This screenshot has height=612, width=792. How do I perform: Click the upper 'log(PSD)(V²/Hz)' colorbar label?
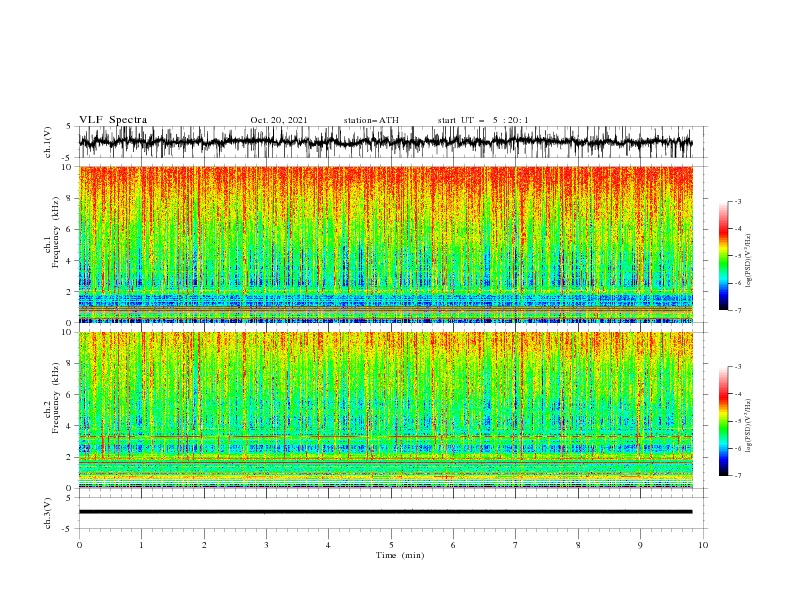click(749, 261)
